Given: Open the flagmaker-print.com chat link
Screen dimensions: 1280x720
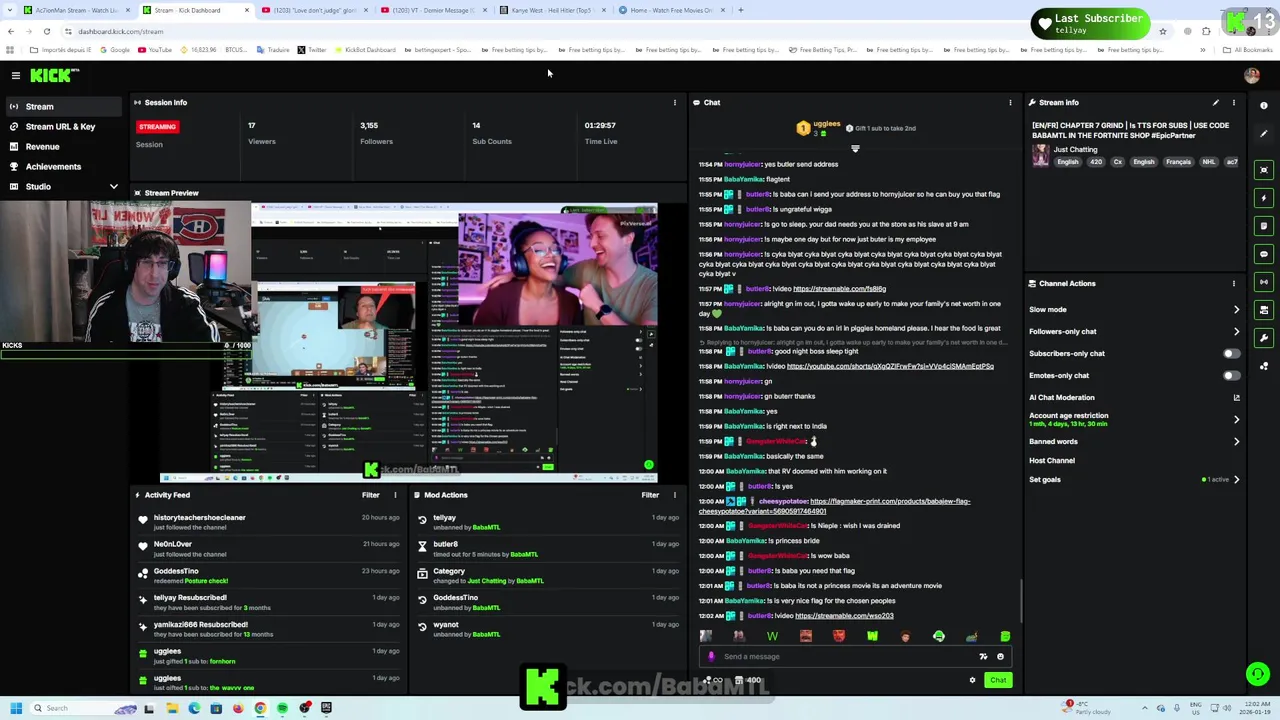Looking at the screenshot, I should tap(834, 506).
